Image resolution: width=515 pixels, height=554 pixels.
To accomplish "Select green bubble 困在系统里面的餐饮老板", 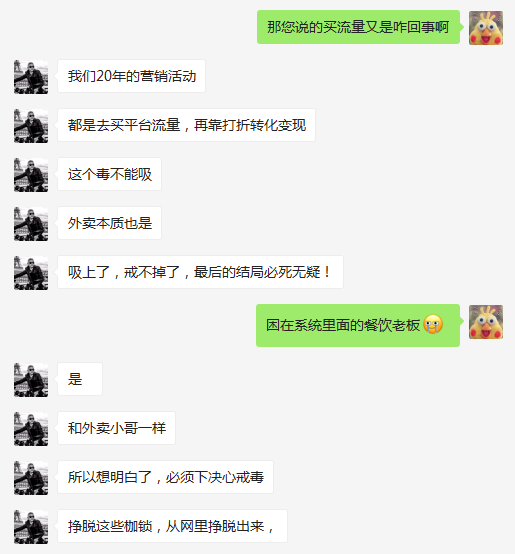I will (x=358, y=325).
